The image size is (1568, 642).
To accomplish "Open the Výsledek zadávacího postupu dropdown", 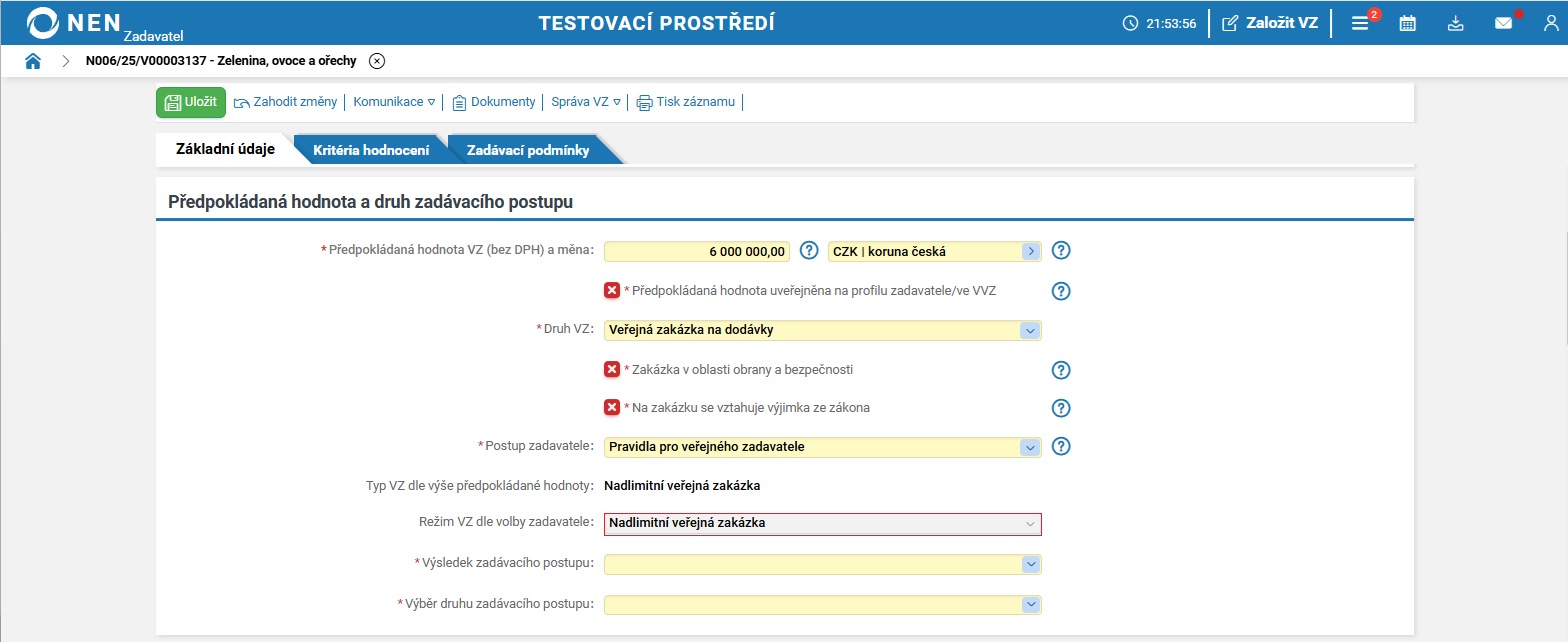I will click(1029, 564).
